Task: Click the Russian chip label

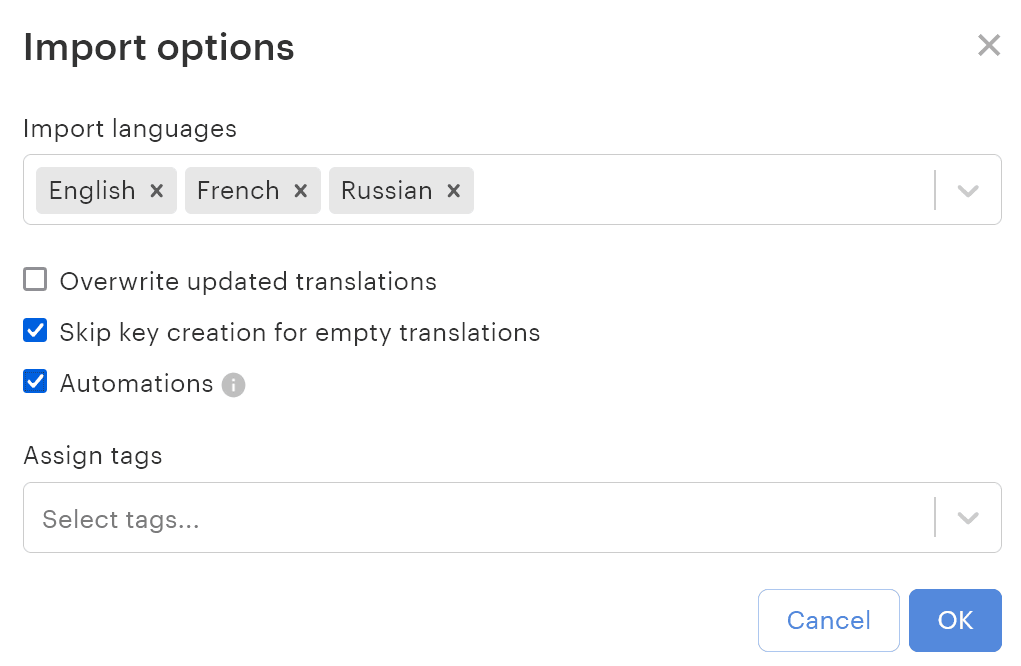Action: click(387, 191)
